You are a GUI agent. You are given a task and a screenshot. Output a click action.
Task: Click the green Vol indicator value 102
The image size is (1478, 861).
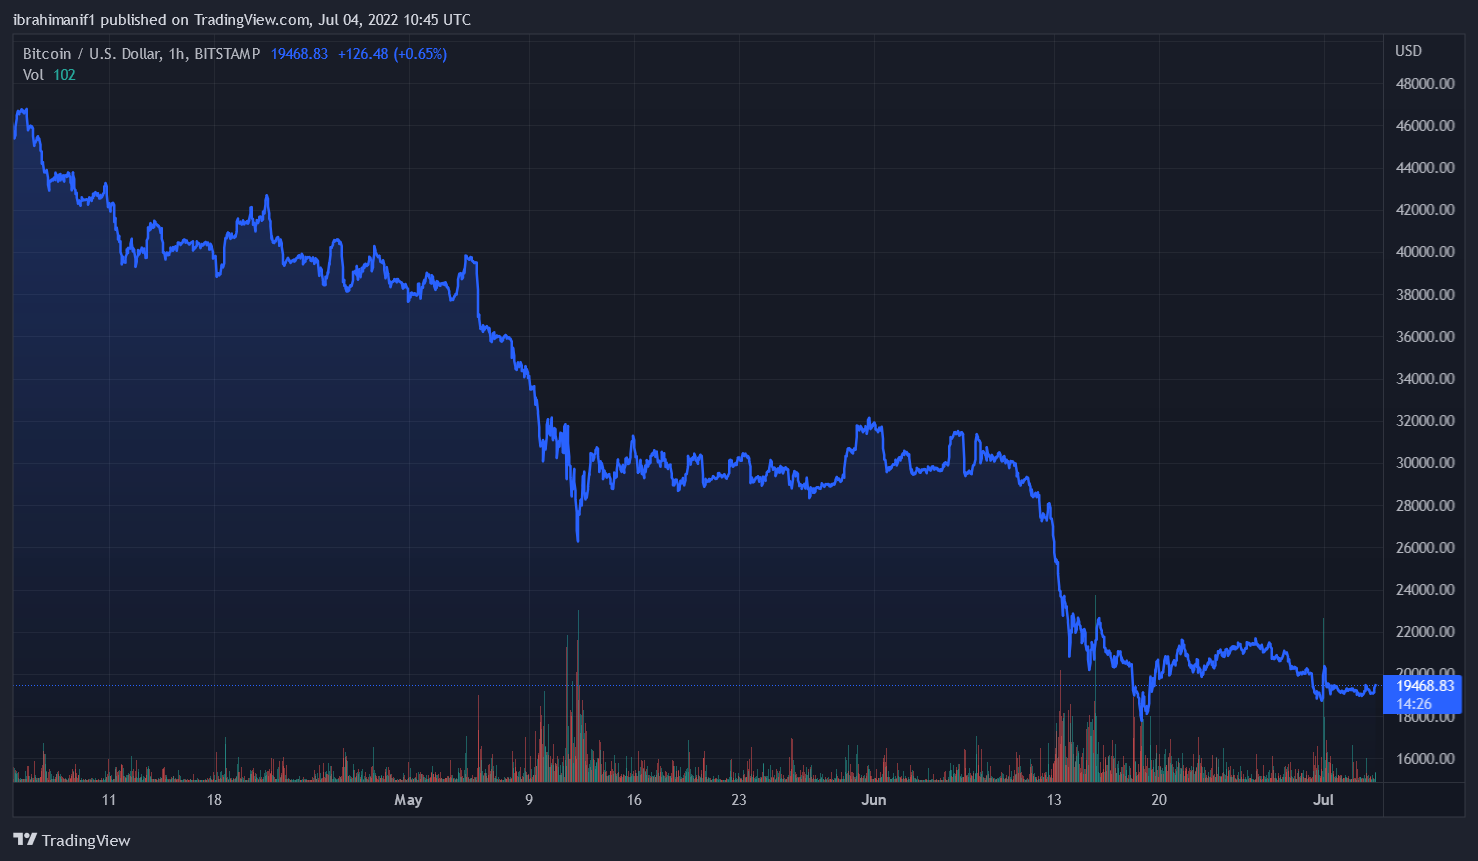pyautogui.click(x=64, y=74)
